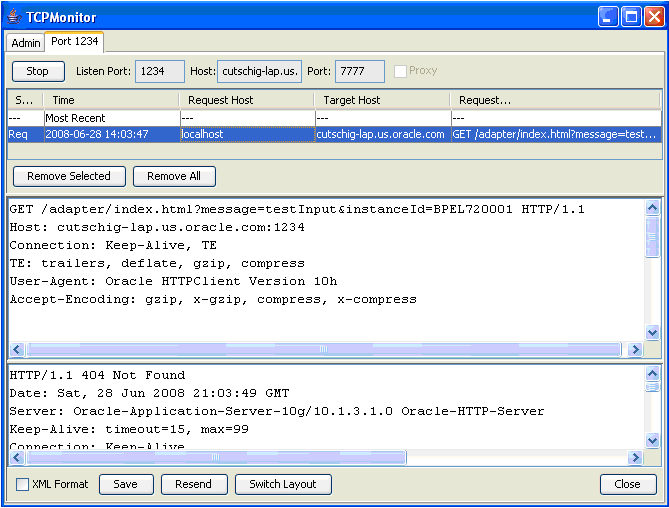
Task: Click the Keep-Alive: timeout=15 line
Action: [129, 430]
